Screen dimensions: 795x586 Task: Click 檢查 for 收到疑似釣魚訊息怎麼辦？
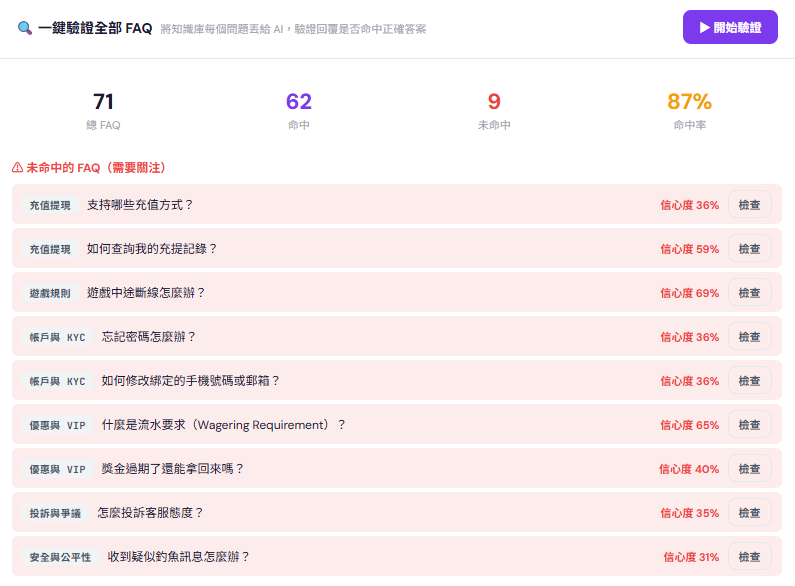[x=749, y=557]
